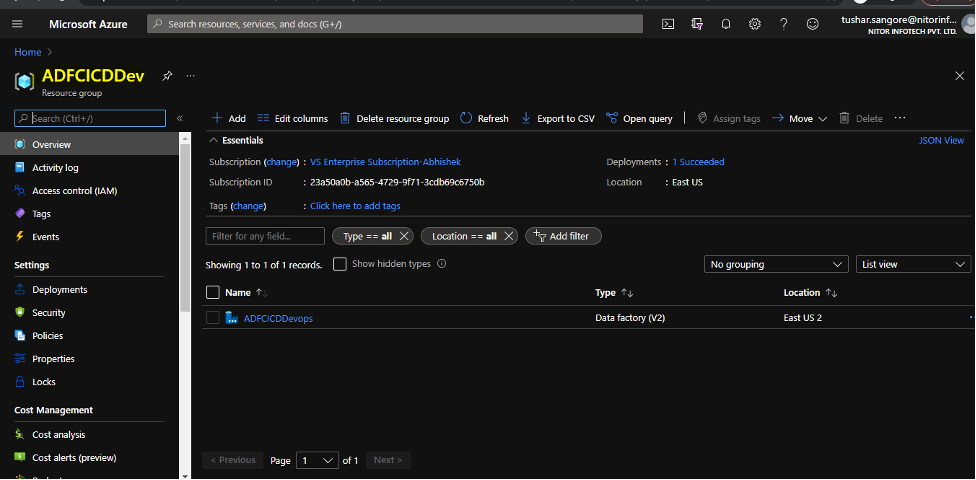Open ADFCICDDevops resource link

point(278,318)
